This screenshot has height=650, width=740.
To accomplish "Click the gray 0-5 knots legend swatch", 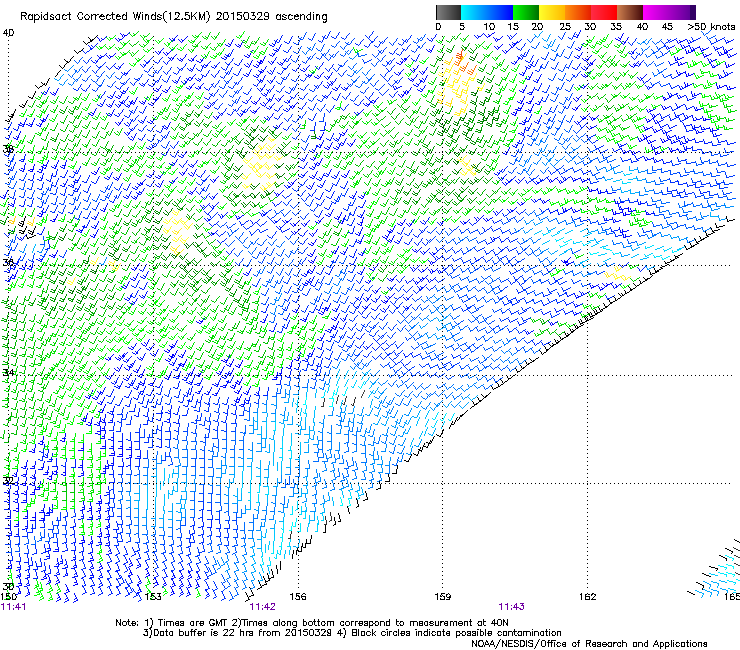I will coord(448,12).
